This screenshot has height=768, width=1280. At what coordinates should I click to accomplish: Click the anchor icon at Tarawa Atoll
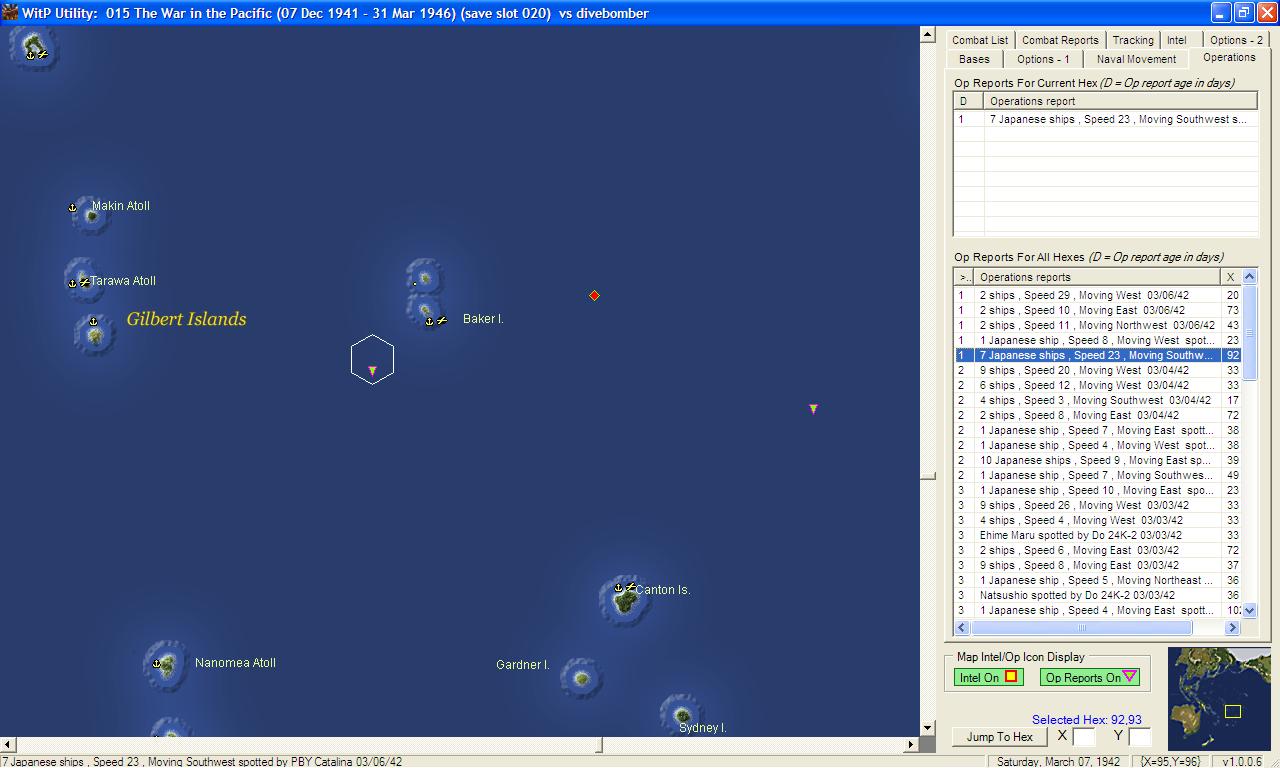[72, 283]
